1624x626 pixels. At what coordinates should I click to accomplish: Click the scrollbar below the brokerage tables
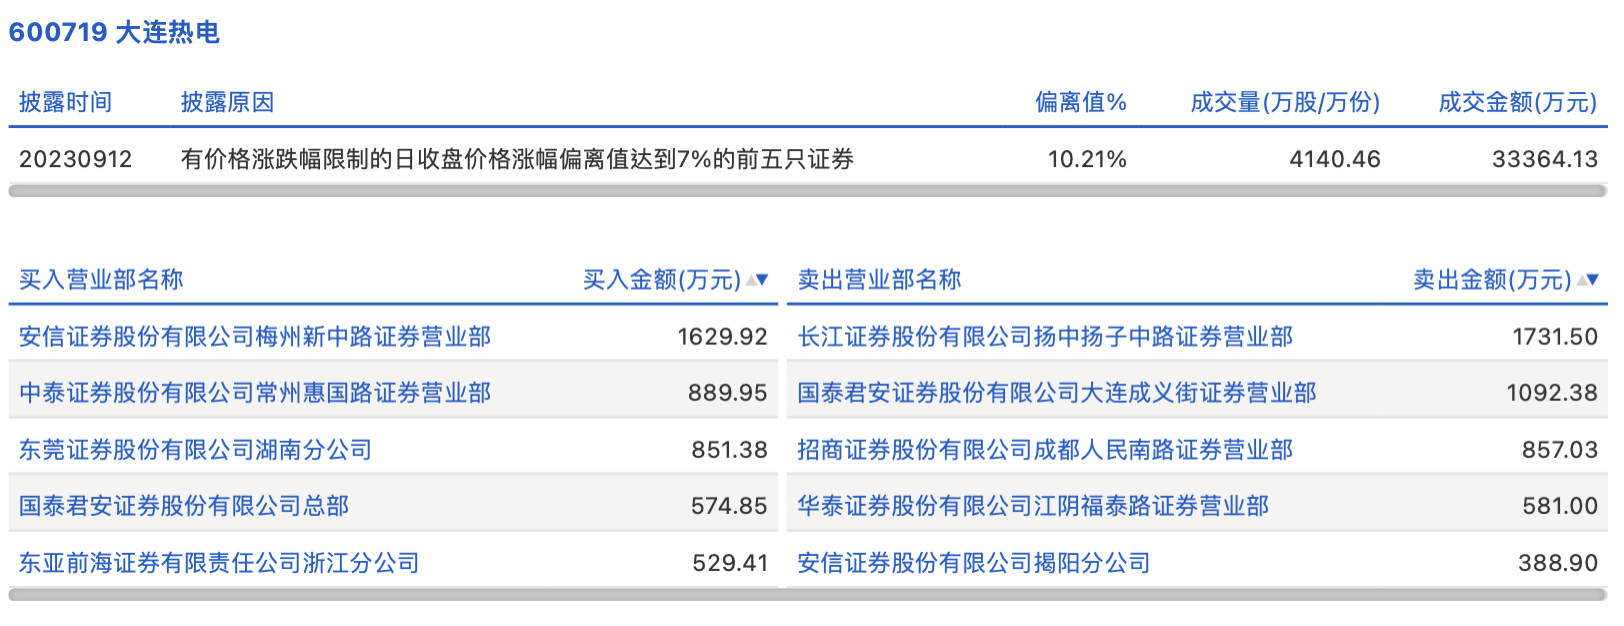808,595
